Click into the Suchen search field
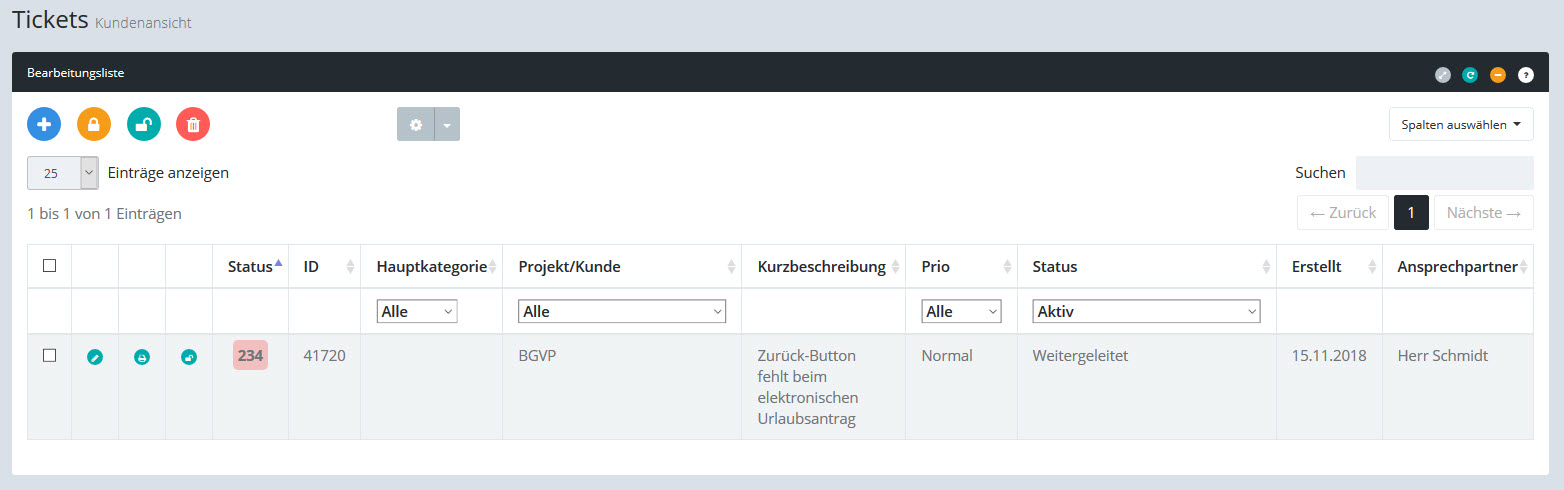1564x490 pixels. pos(1444,173)
